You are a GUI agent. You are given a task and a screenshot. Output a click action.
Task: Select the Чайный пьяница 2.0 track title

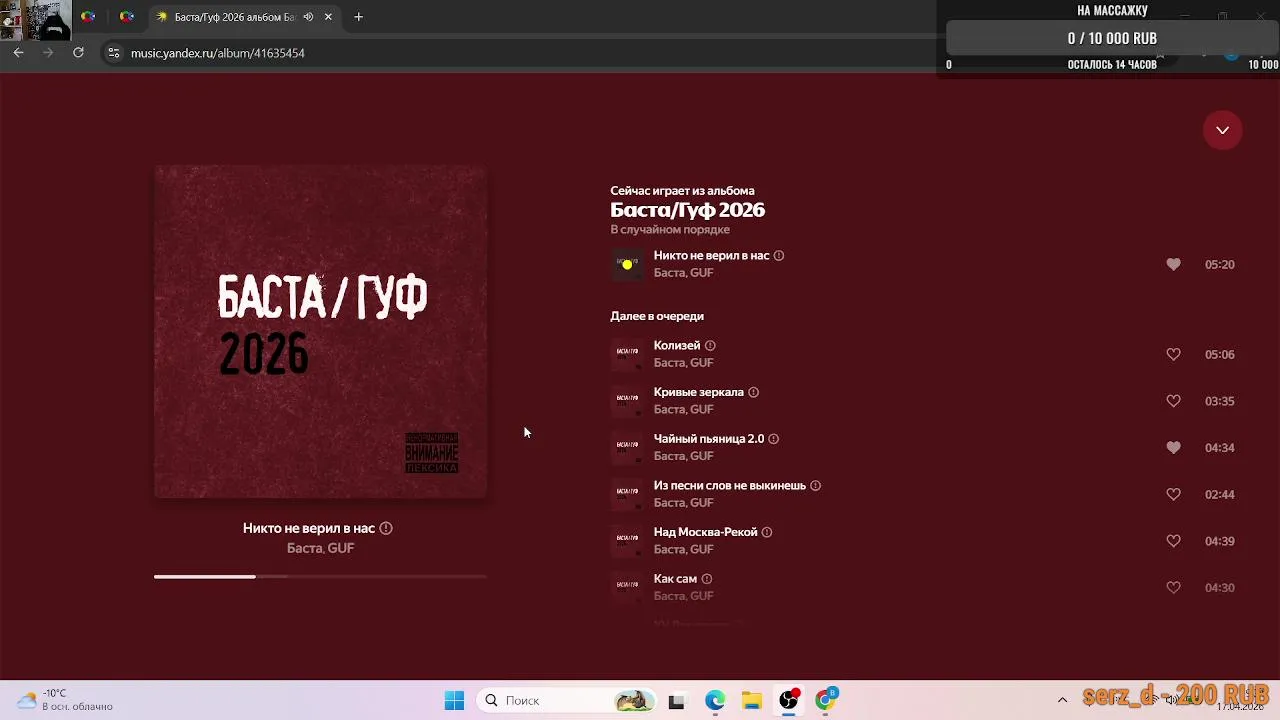click(x=709, y=439)
